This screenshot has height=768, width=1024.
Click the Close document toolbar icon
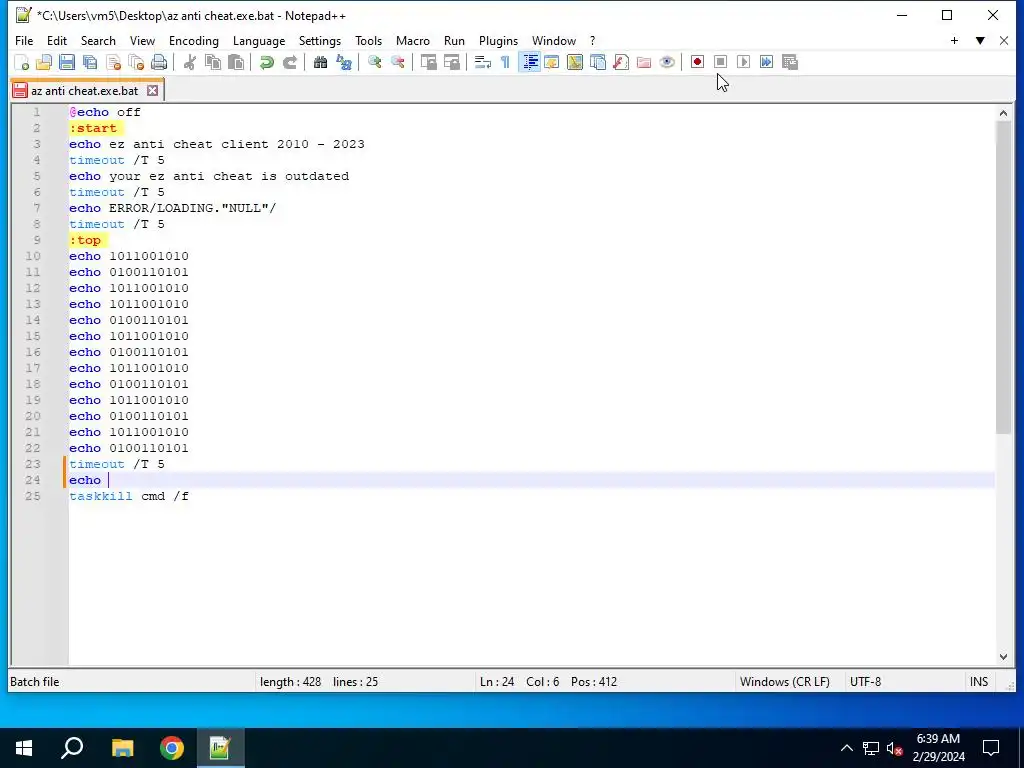pyautogui.click(x=113, y=62)
